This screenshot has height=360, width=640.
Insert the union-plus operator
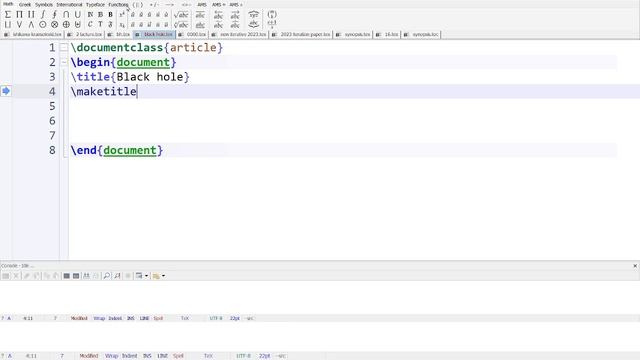78,24
